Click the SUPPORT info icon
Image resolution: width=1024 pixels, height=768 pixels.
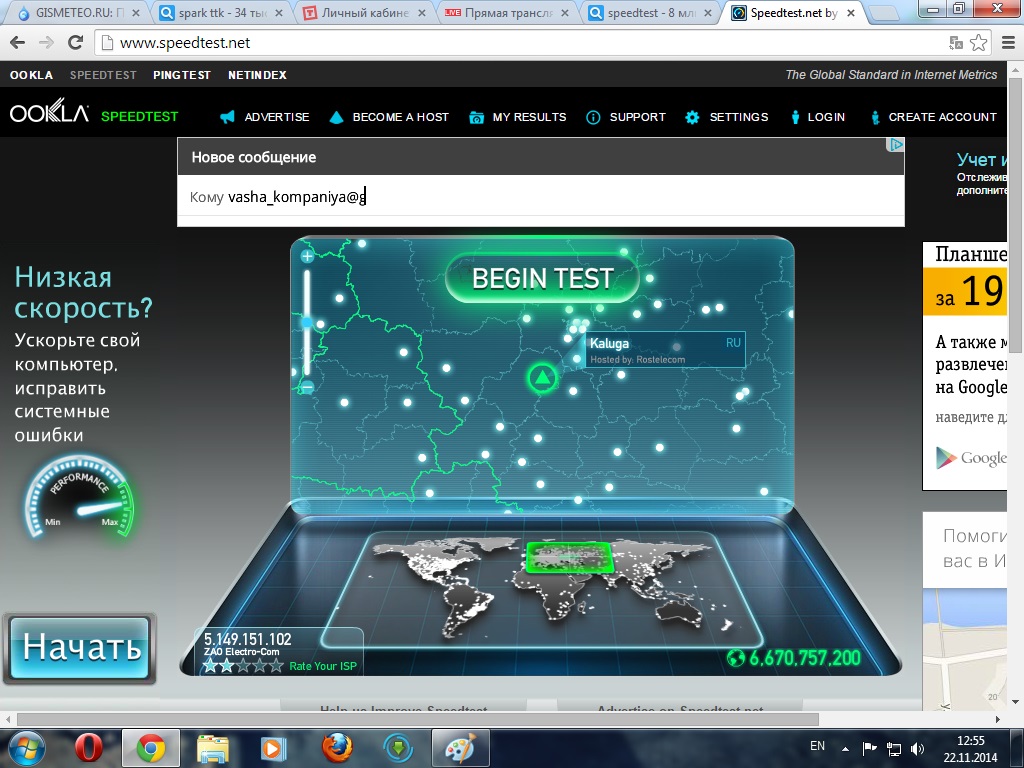tap(593, 118)
